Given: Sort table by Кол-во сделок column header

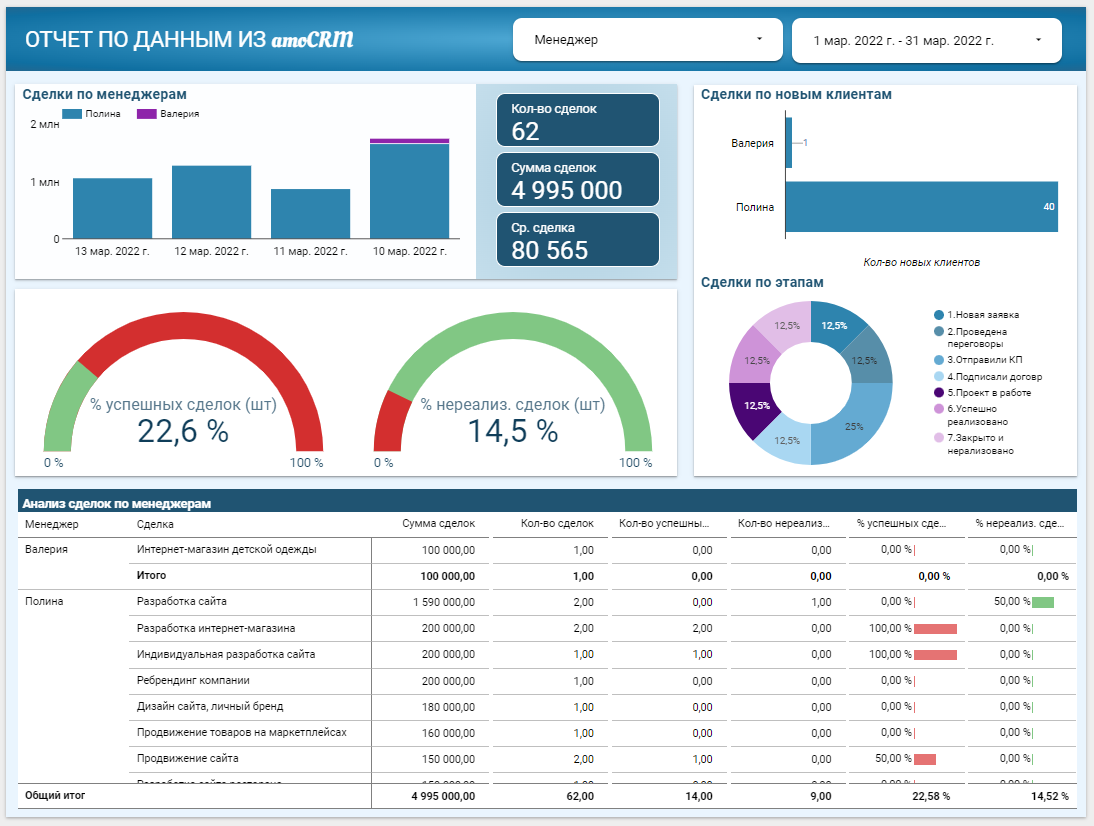Looking at the screenshot, I should [x=557, y=523].
